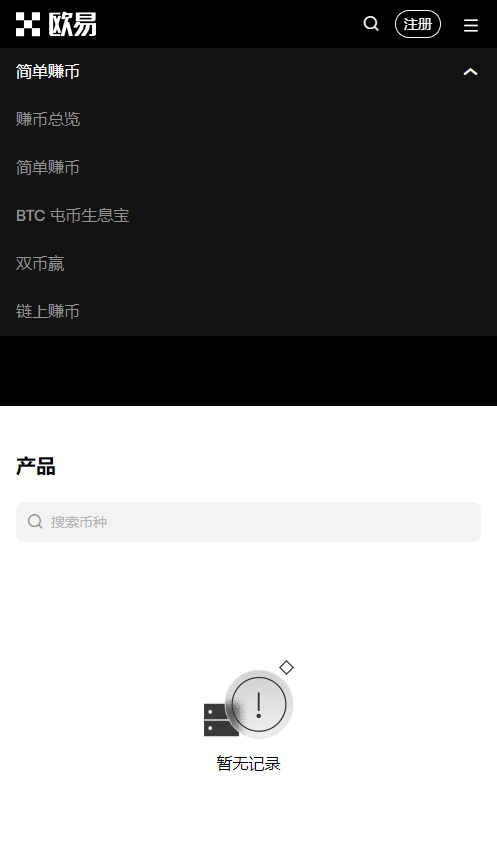Click the exclamation mark circle icon
The width and height of the screenshot is (497, 866).
pyautogui.click(x=258, y=704)
